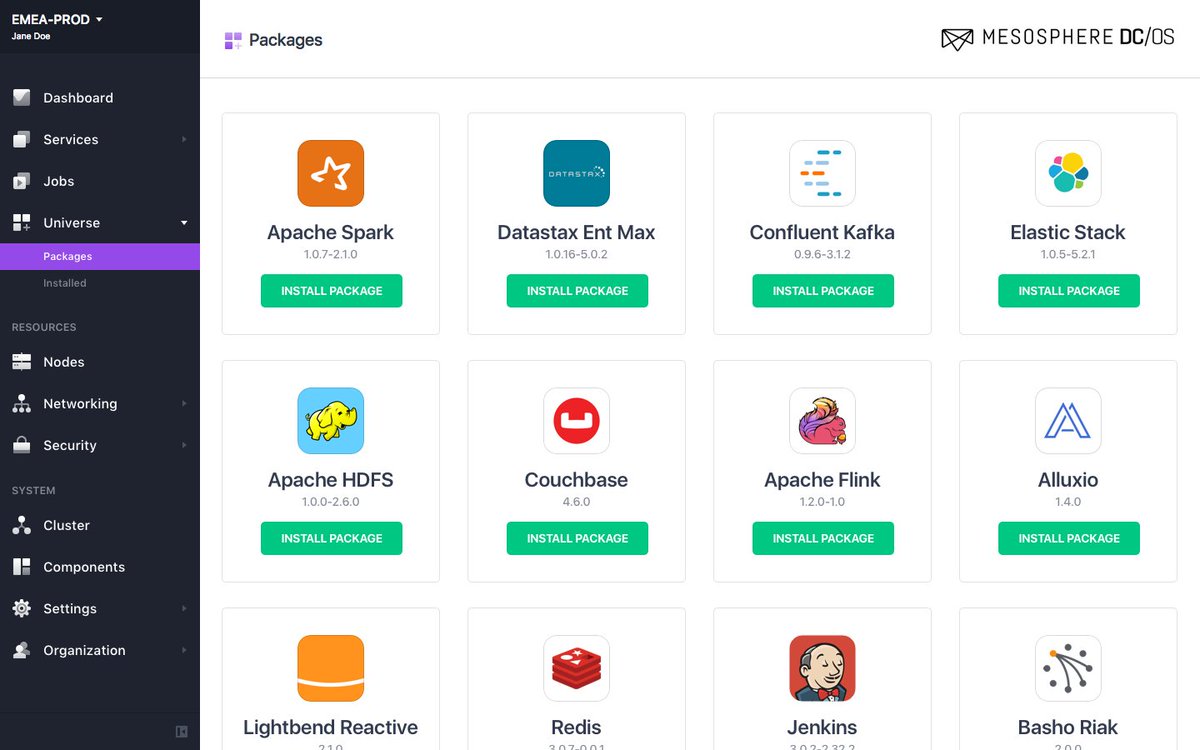Open the EMEA-PROD cluster dropdown

click(57, 19)
